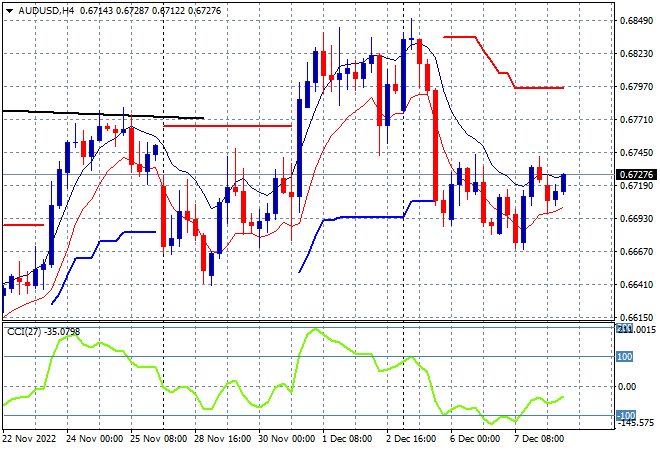660x450 pixels.
Task: Click the -145.575 CCI scale label
Action: [x=636, y=423]
